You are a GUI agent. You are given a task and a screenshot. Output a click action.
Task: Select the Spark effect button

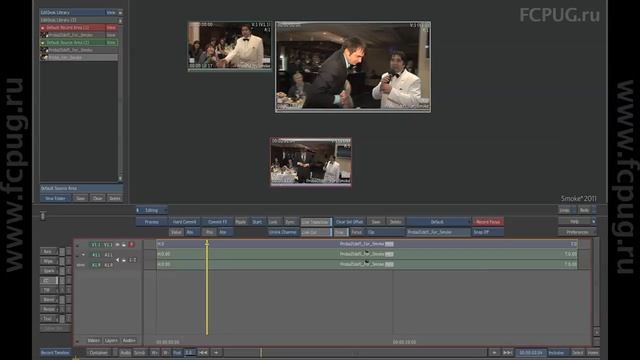point(49,271)
